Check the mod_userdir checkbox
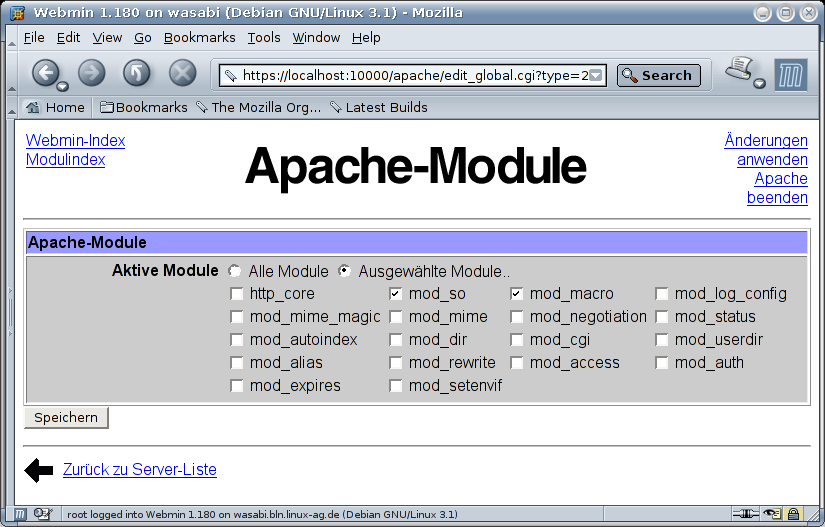Viewport: 825px width, 527px height. click(662, 340)
